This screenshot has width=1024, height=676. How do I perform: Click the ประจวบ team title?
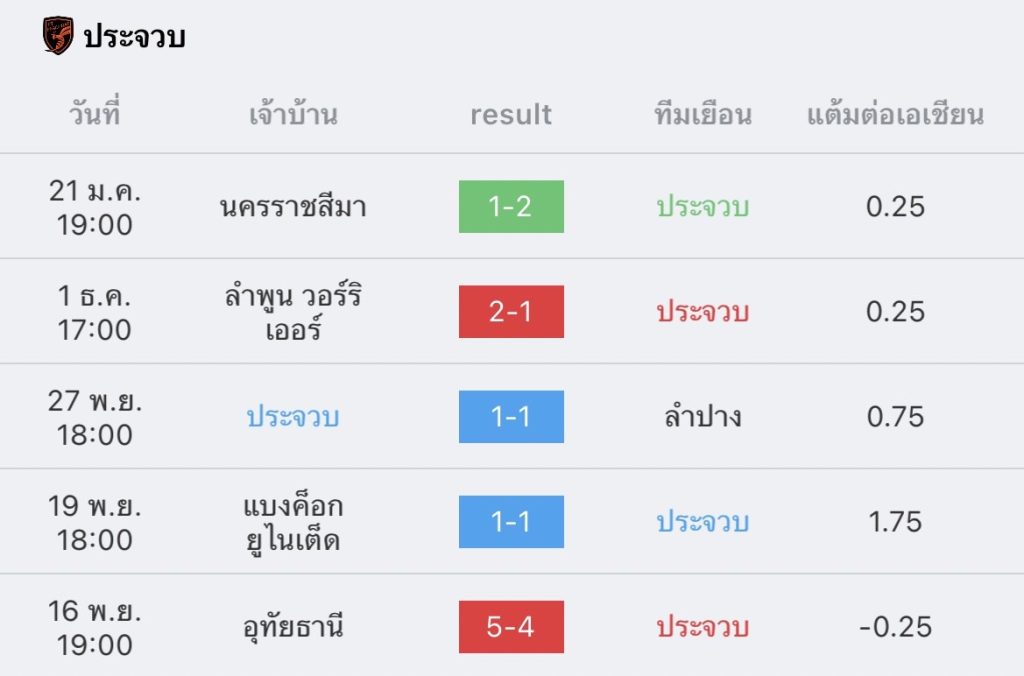(135, 37)
